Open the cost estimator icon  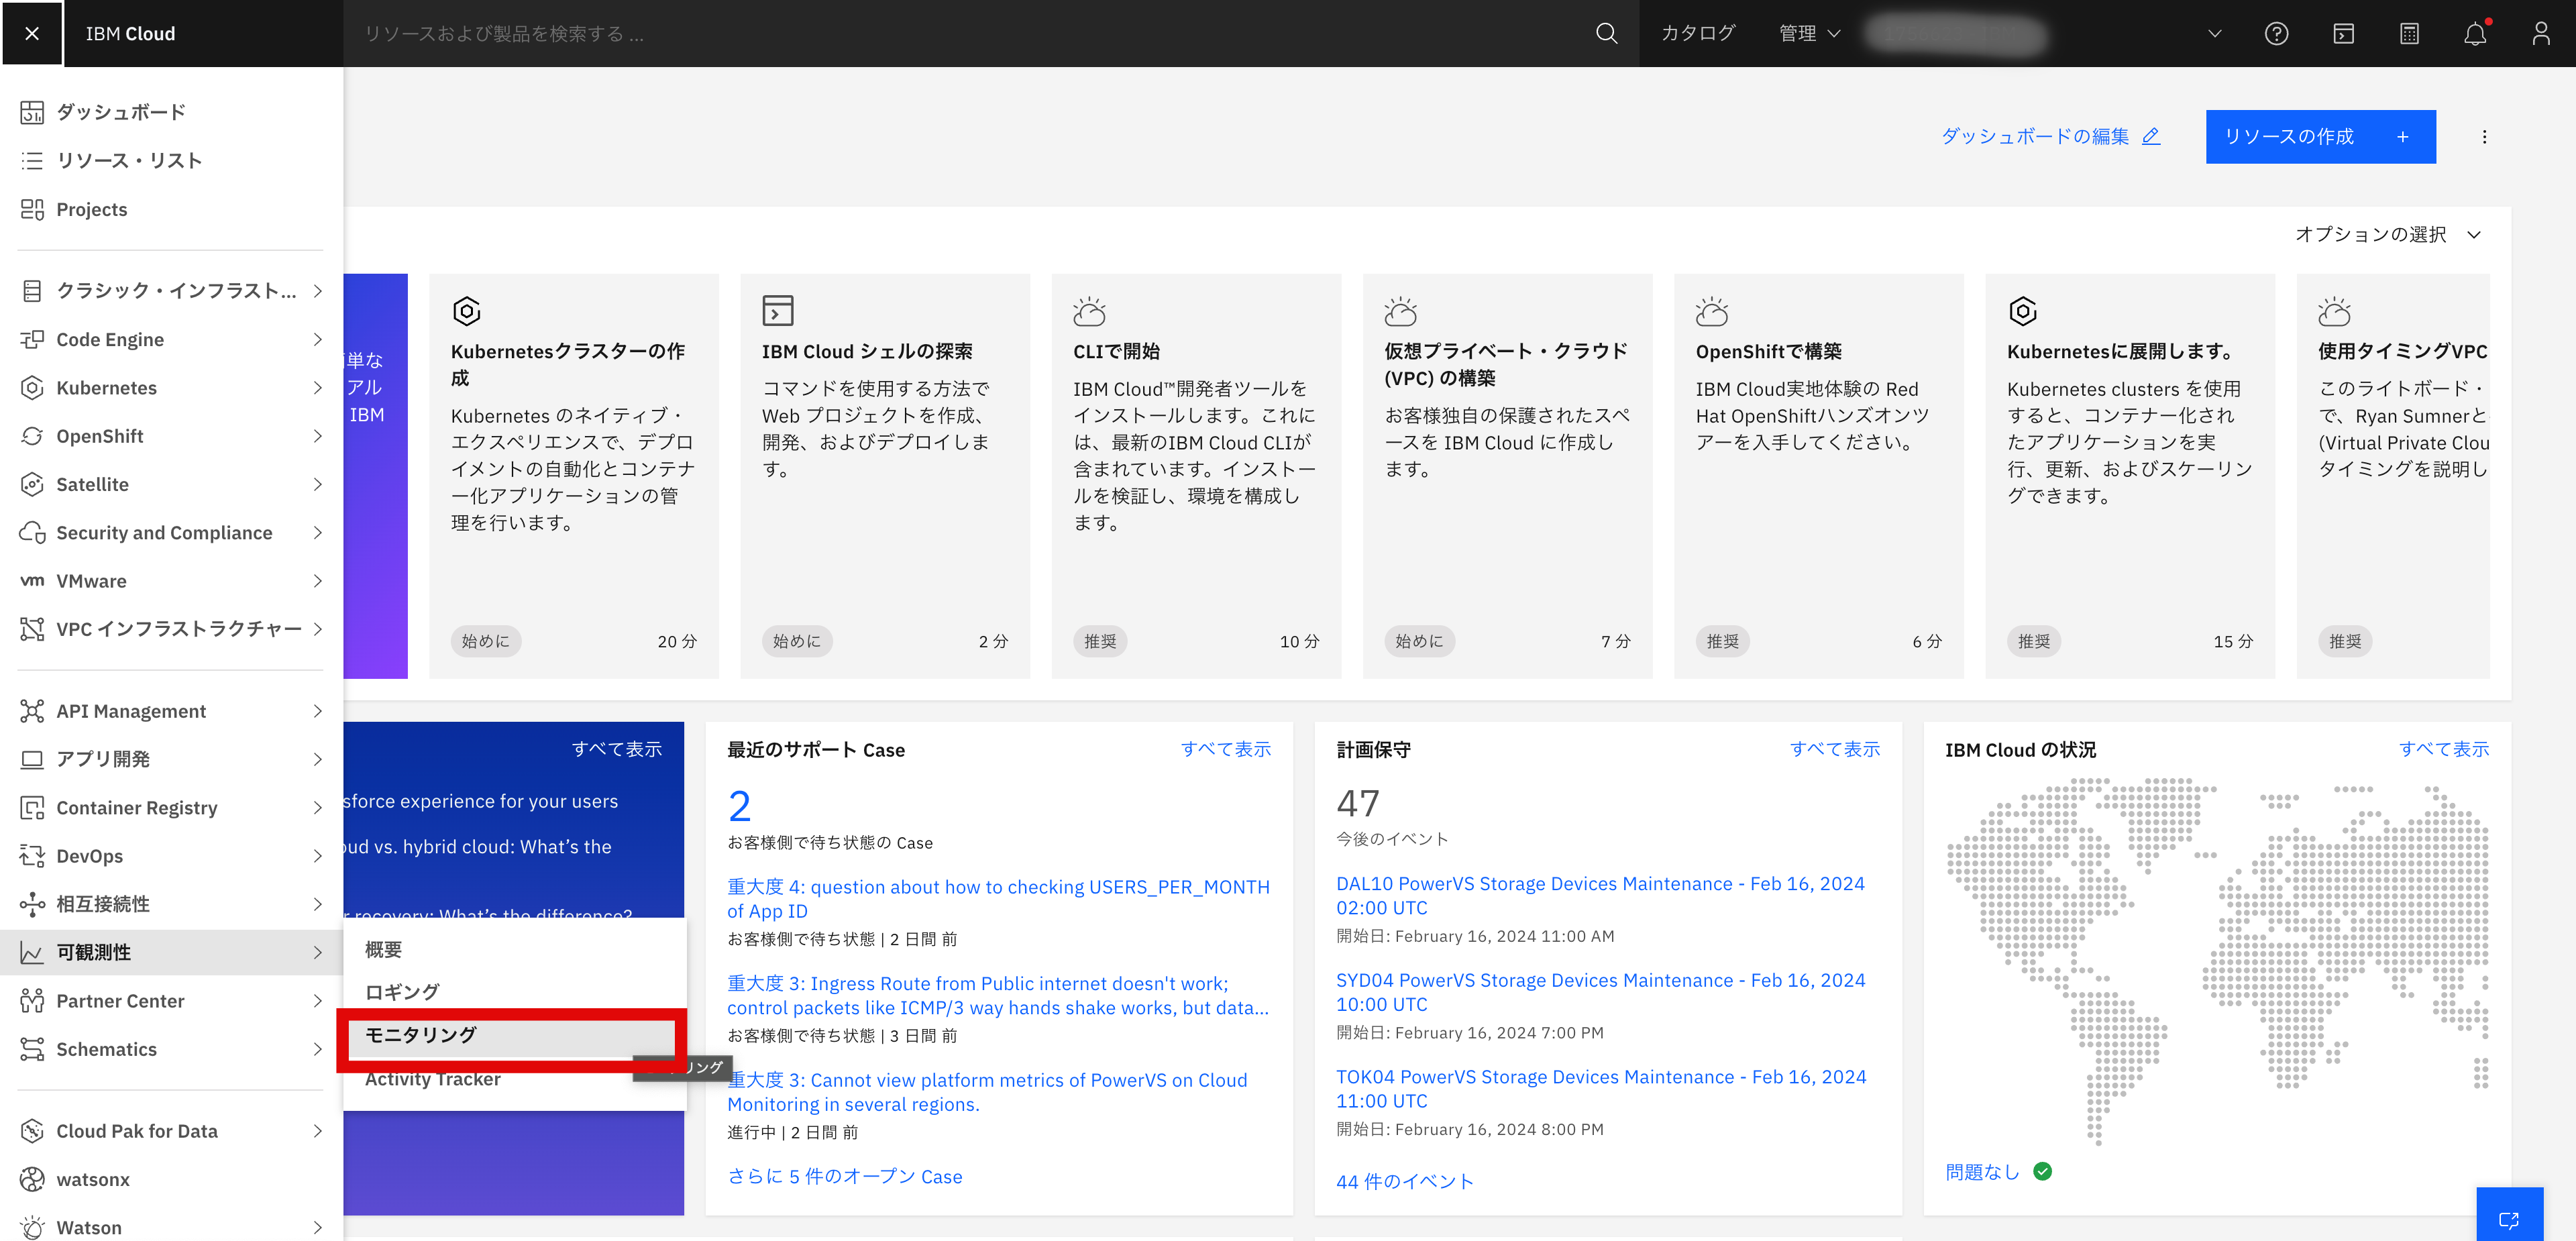2410,33
